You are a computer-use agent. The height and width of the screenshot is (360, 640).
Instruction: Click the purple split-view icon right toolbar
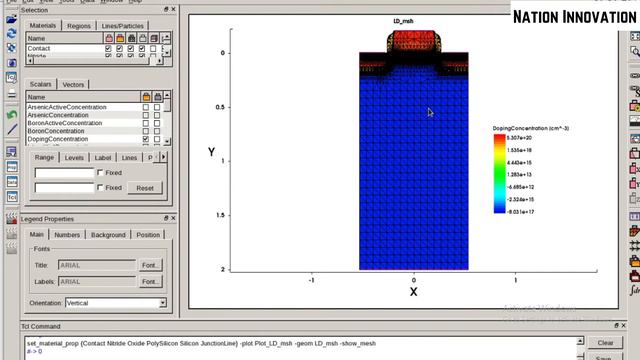point(635,216)
